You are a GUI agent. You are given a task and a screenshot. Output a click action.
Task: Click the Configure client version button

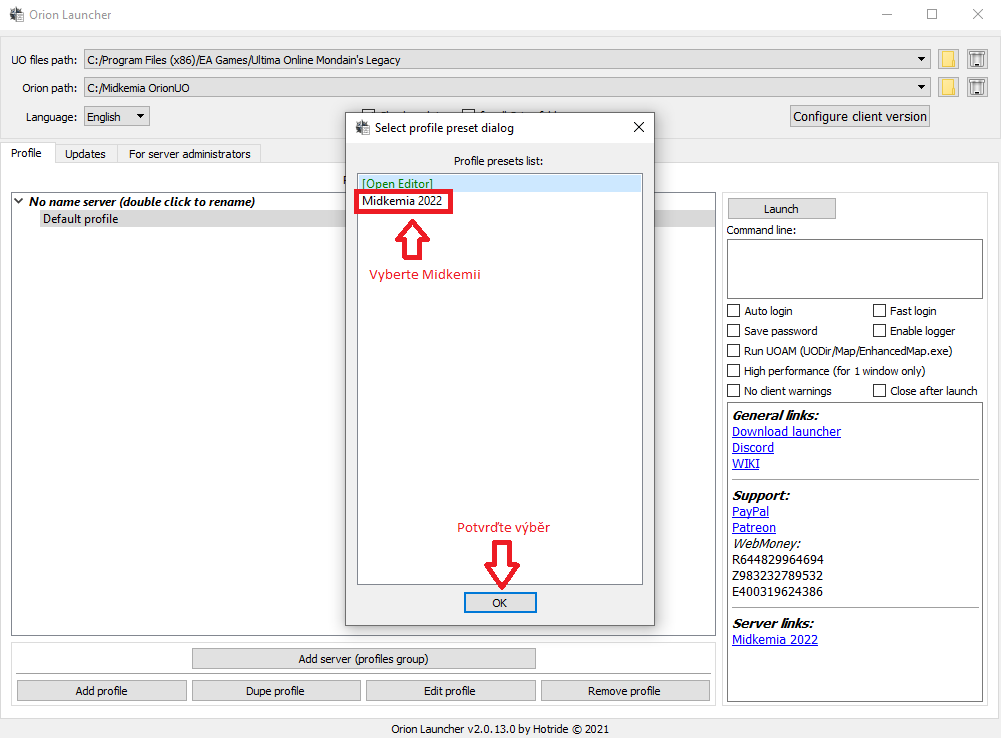[859, 116]
